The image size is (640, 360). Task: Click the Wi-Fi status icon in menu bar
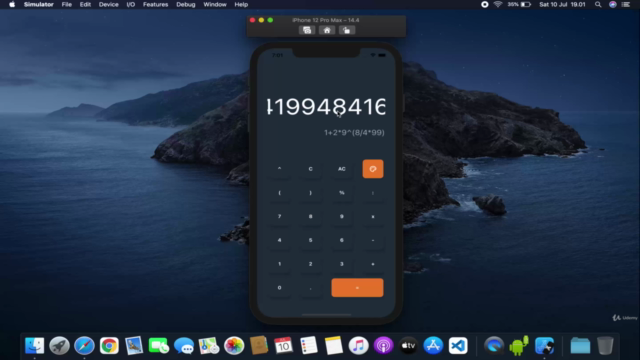pyautogui.click(x=498, y=4)
